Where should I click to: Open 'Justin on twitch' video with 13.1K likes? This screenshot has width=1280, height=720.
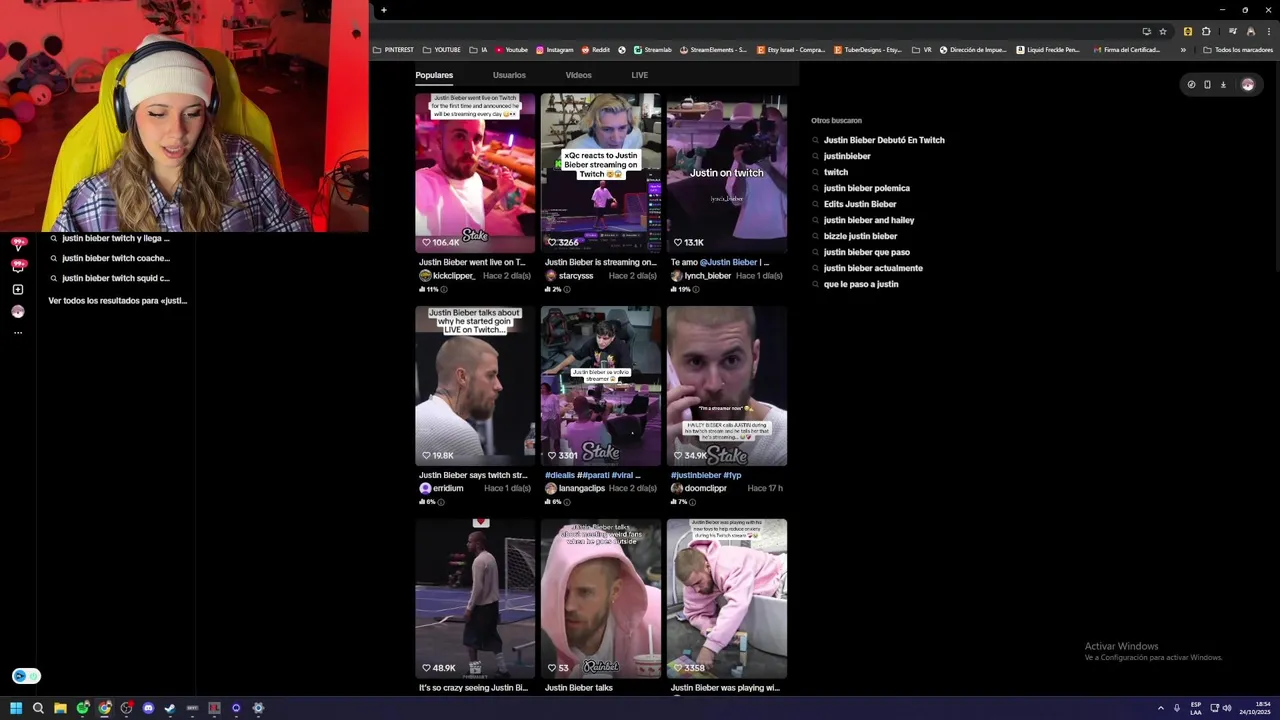tap(727, 173)
